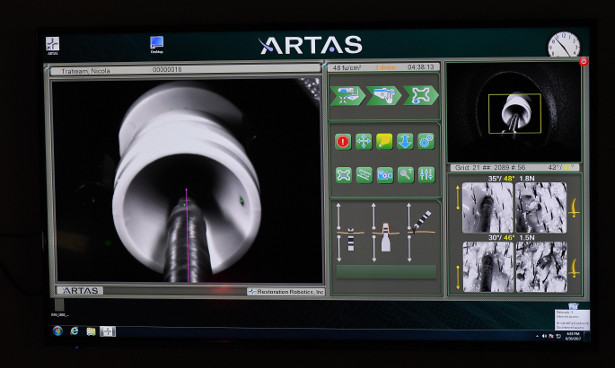Click the top-left follicle thumbnail labeled 35°/48°
This screenshot has width=615, height=368.
tap(487, 207)
